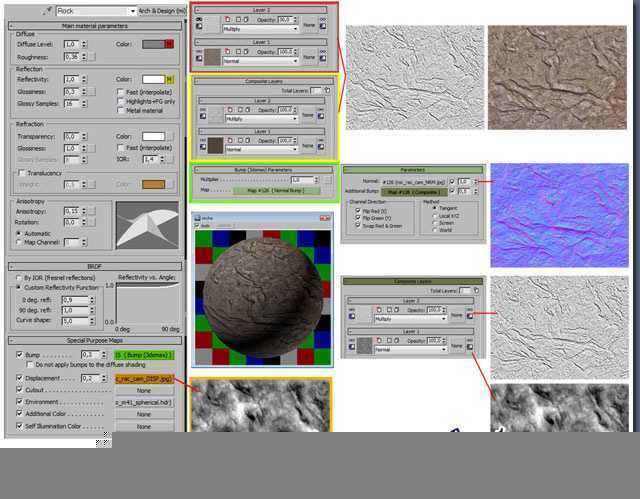Click the Arch & Design material type button
The height and width of the screenshot is (499, 640).
coord(162,11)
